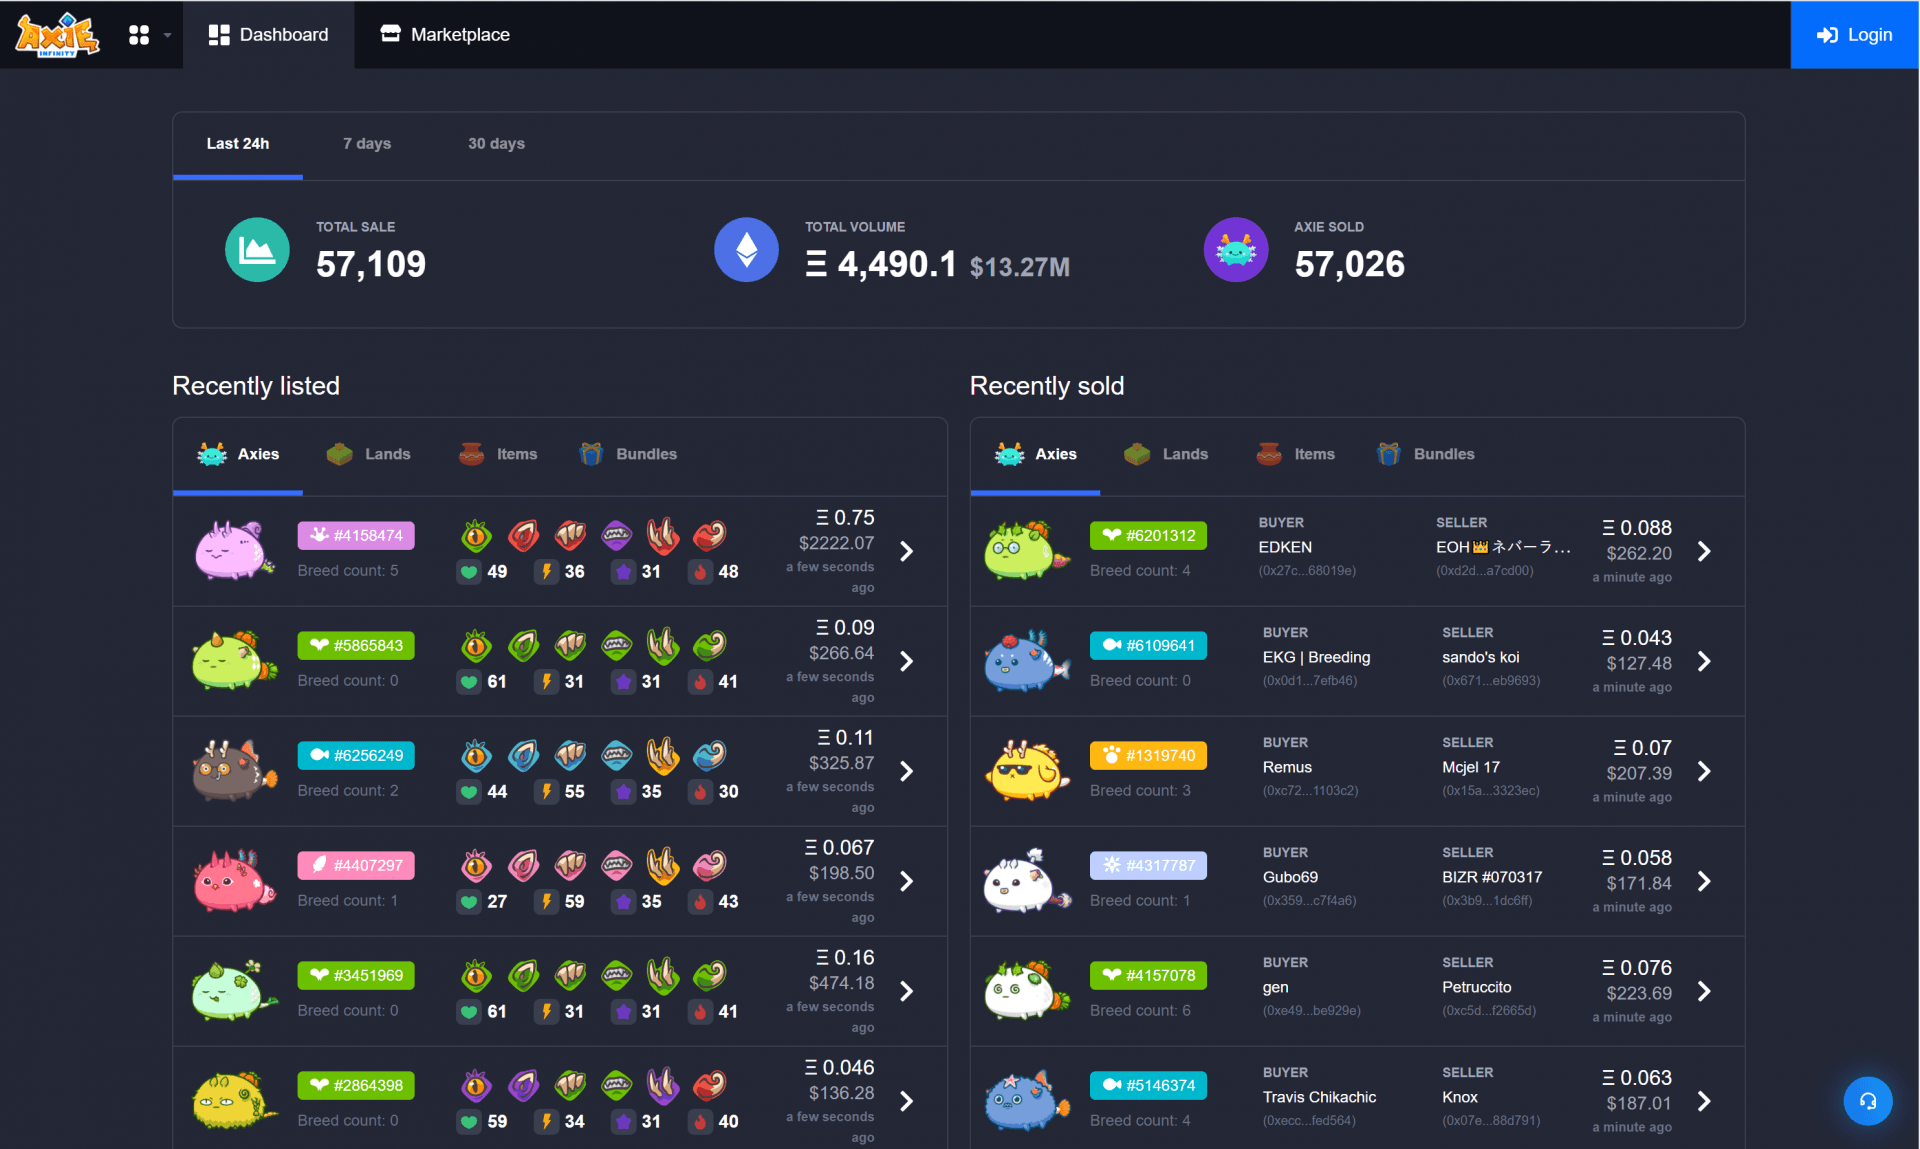Viewport: 1920px width, 1149px height.
Task: Click the Ethereum Total Volume icon
Action: 746,250
